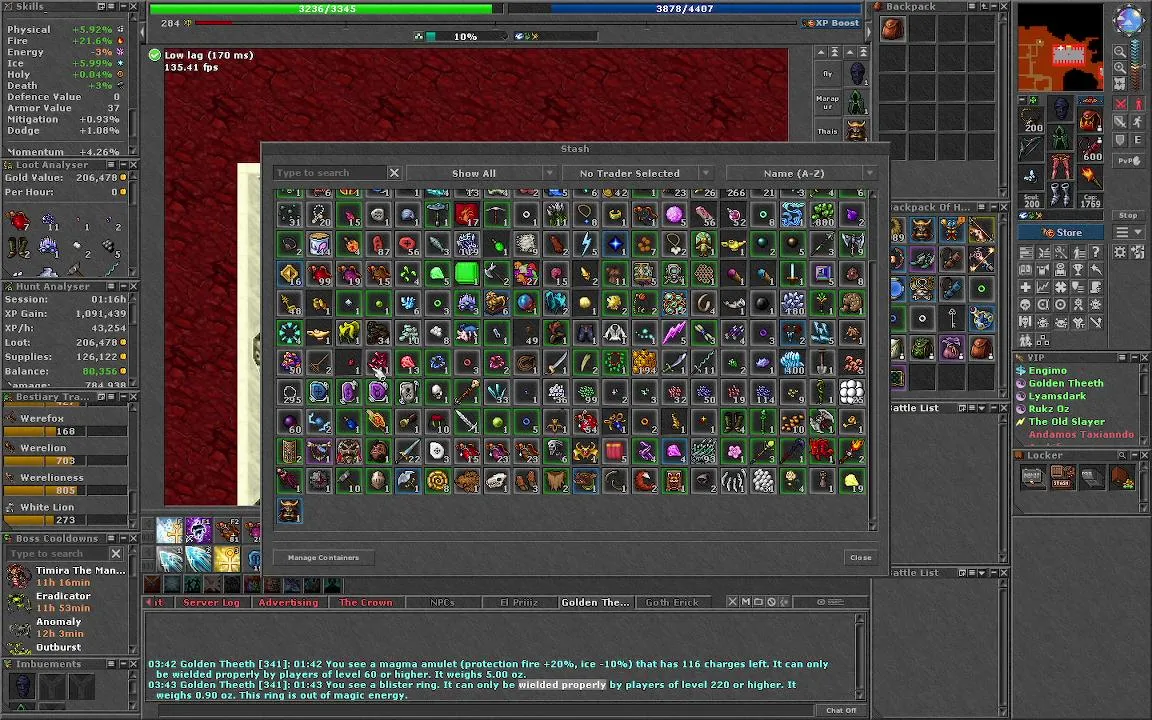Toggle the PvP mode button
Screen dimensions: 1152x720
click(x=1128, y=160)
